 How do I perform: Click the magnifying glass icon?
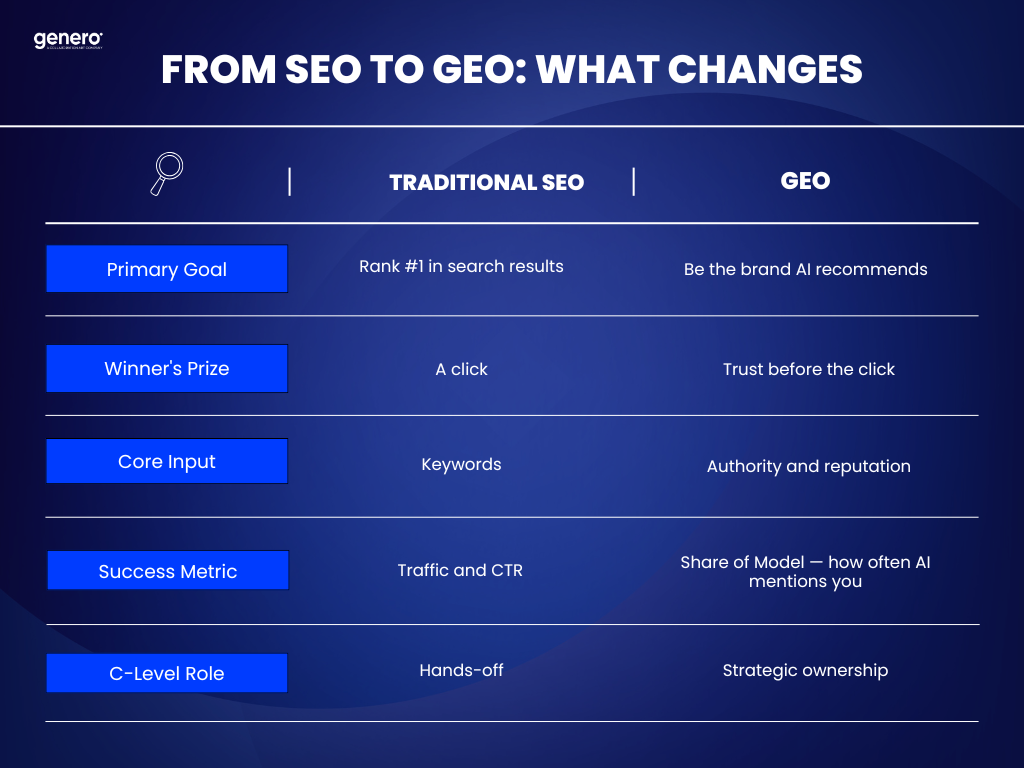[166, 173]
